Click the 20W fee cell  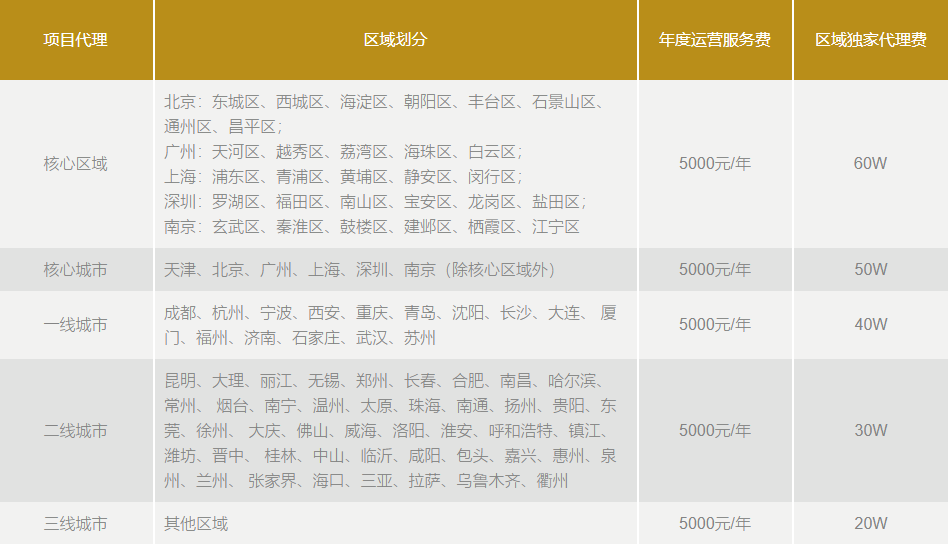[x=870, y=524]
